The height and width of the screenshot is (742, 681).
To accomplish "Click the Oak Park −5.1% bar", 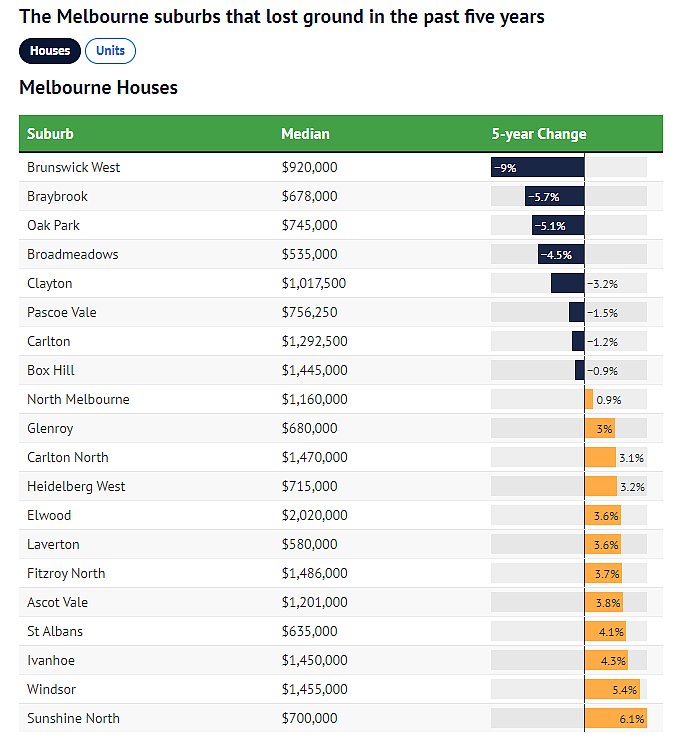I will (x=558, y=226).
